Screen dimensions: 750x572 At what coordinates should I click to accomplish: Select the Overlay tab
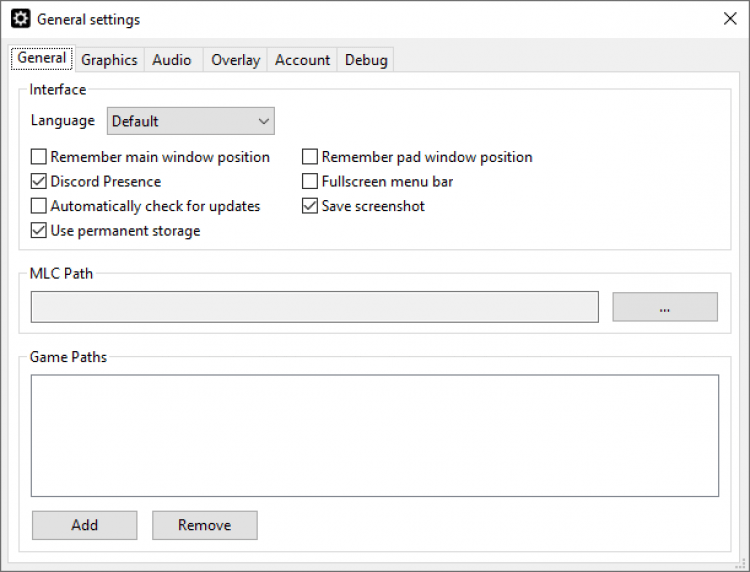235,60
